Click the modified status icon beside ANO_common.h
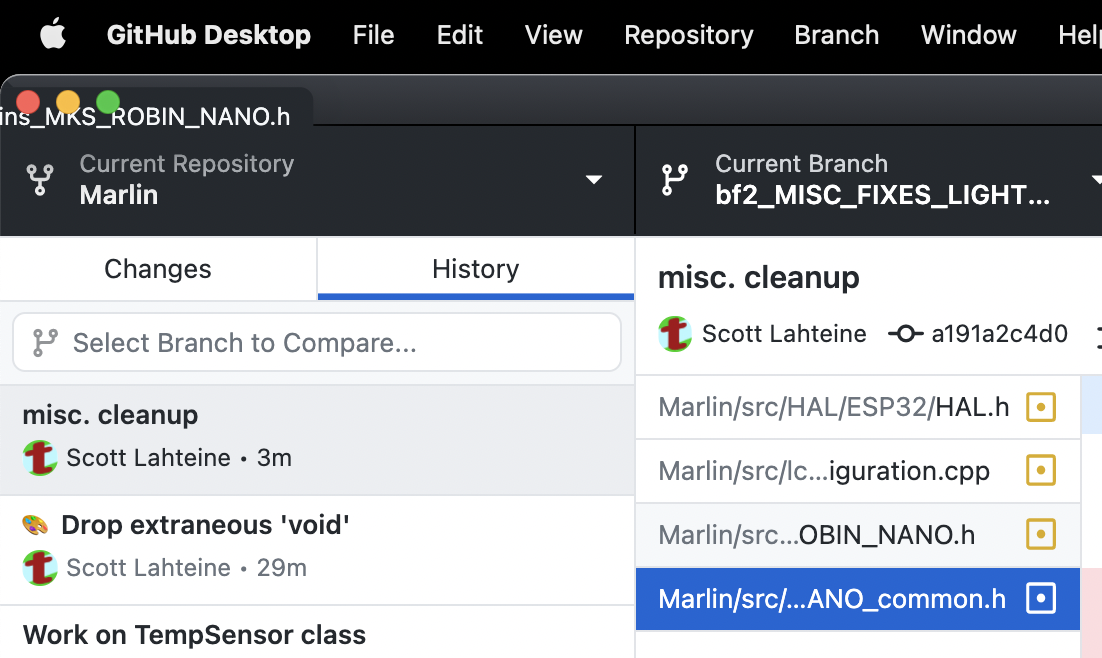 tap(1041, 599)
